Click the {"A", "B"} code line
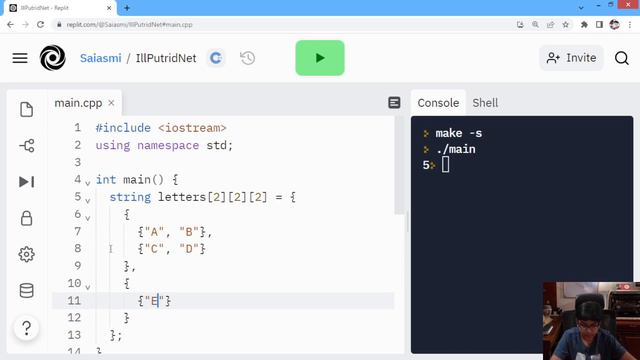The width and height of the screenshot is (640, 360). 175,232
